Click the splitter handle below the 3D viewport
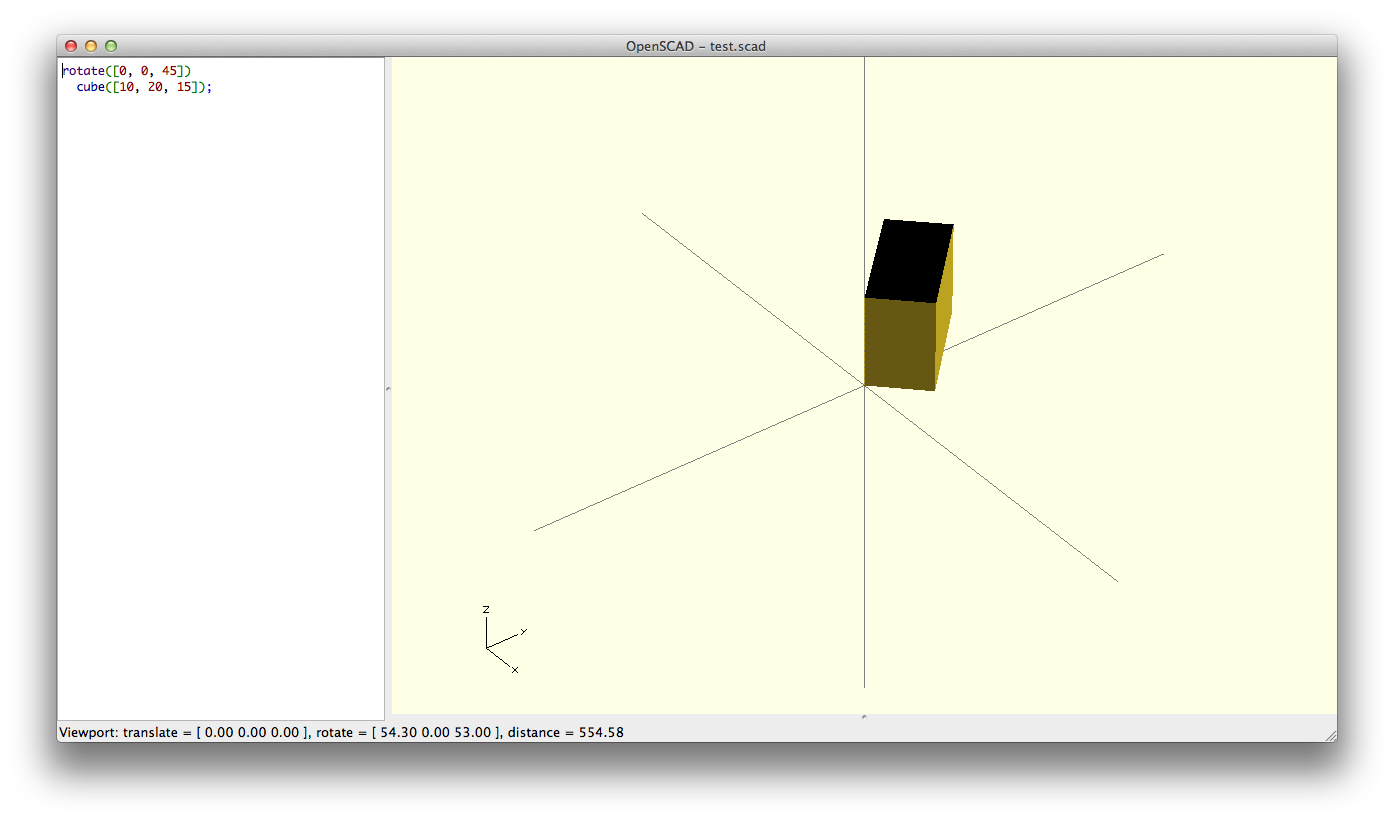 pos(864,716)
